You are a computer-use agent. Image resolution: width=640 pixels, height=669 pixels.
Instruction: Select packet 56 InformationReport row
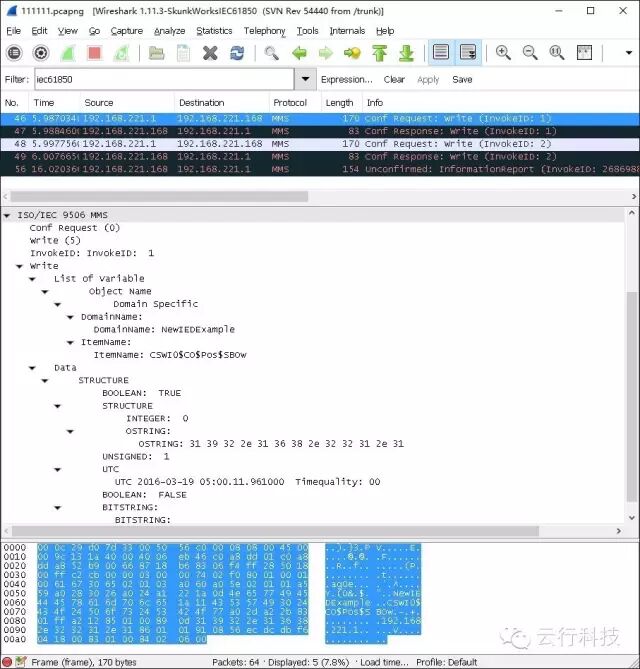[x=320, y=169]
